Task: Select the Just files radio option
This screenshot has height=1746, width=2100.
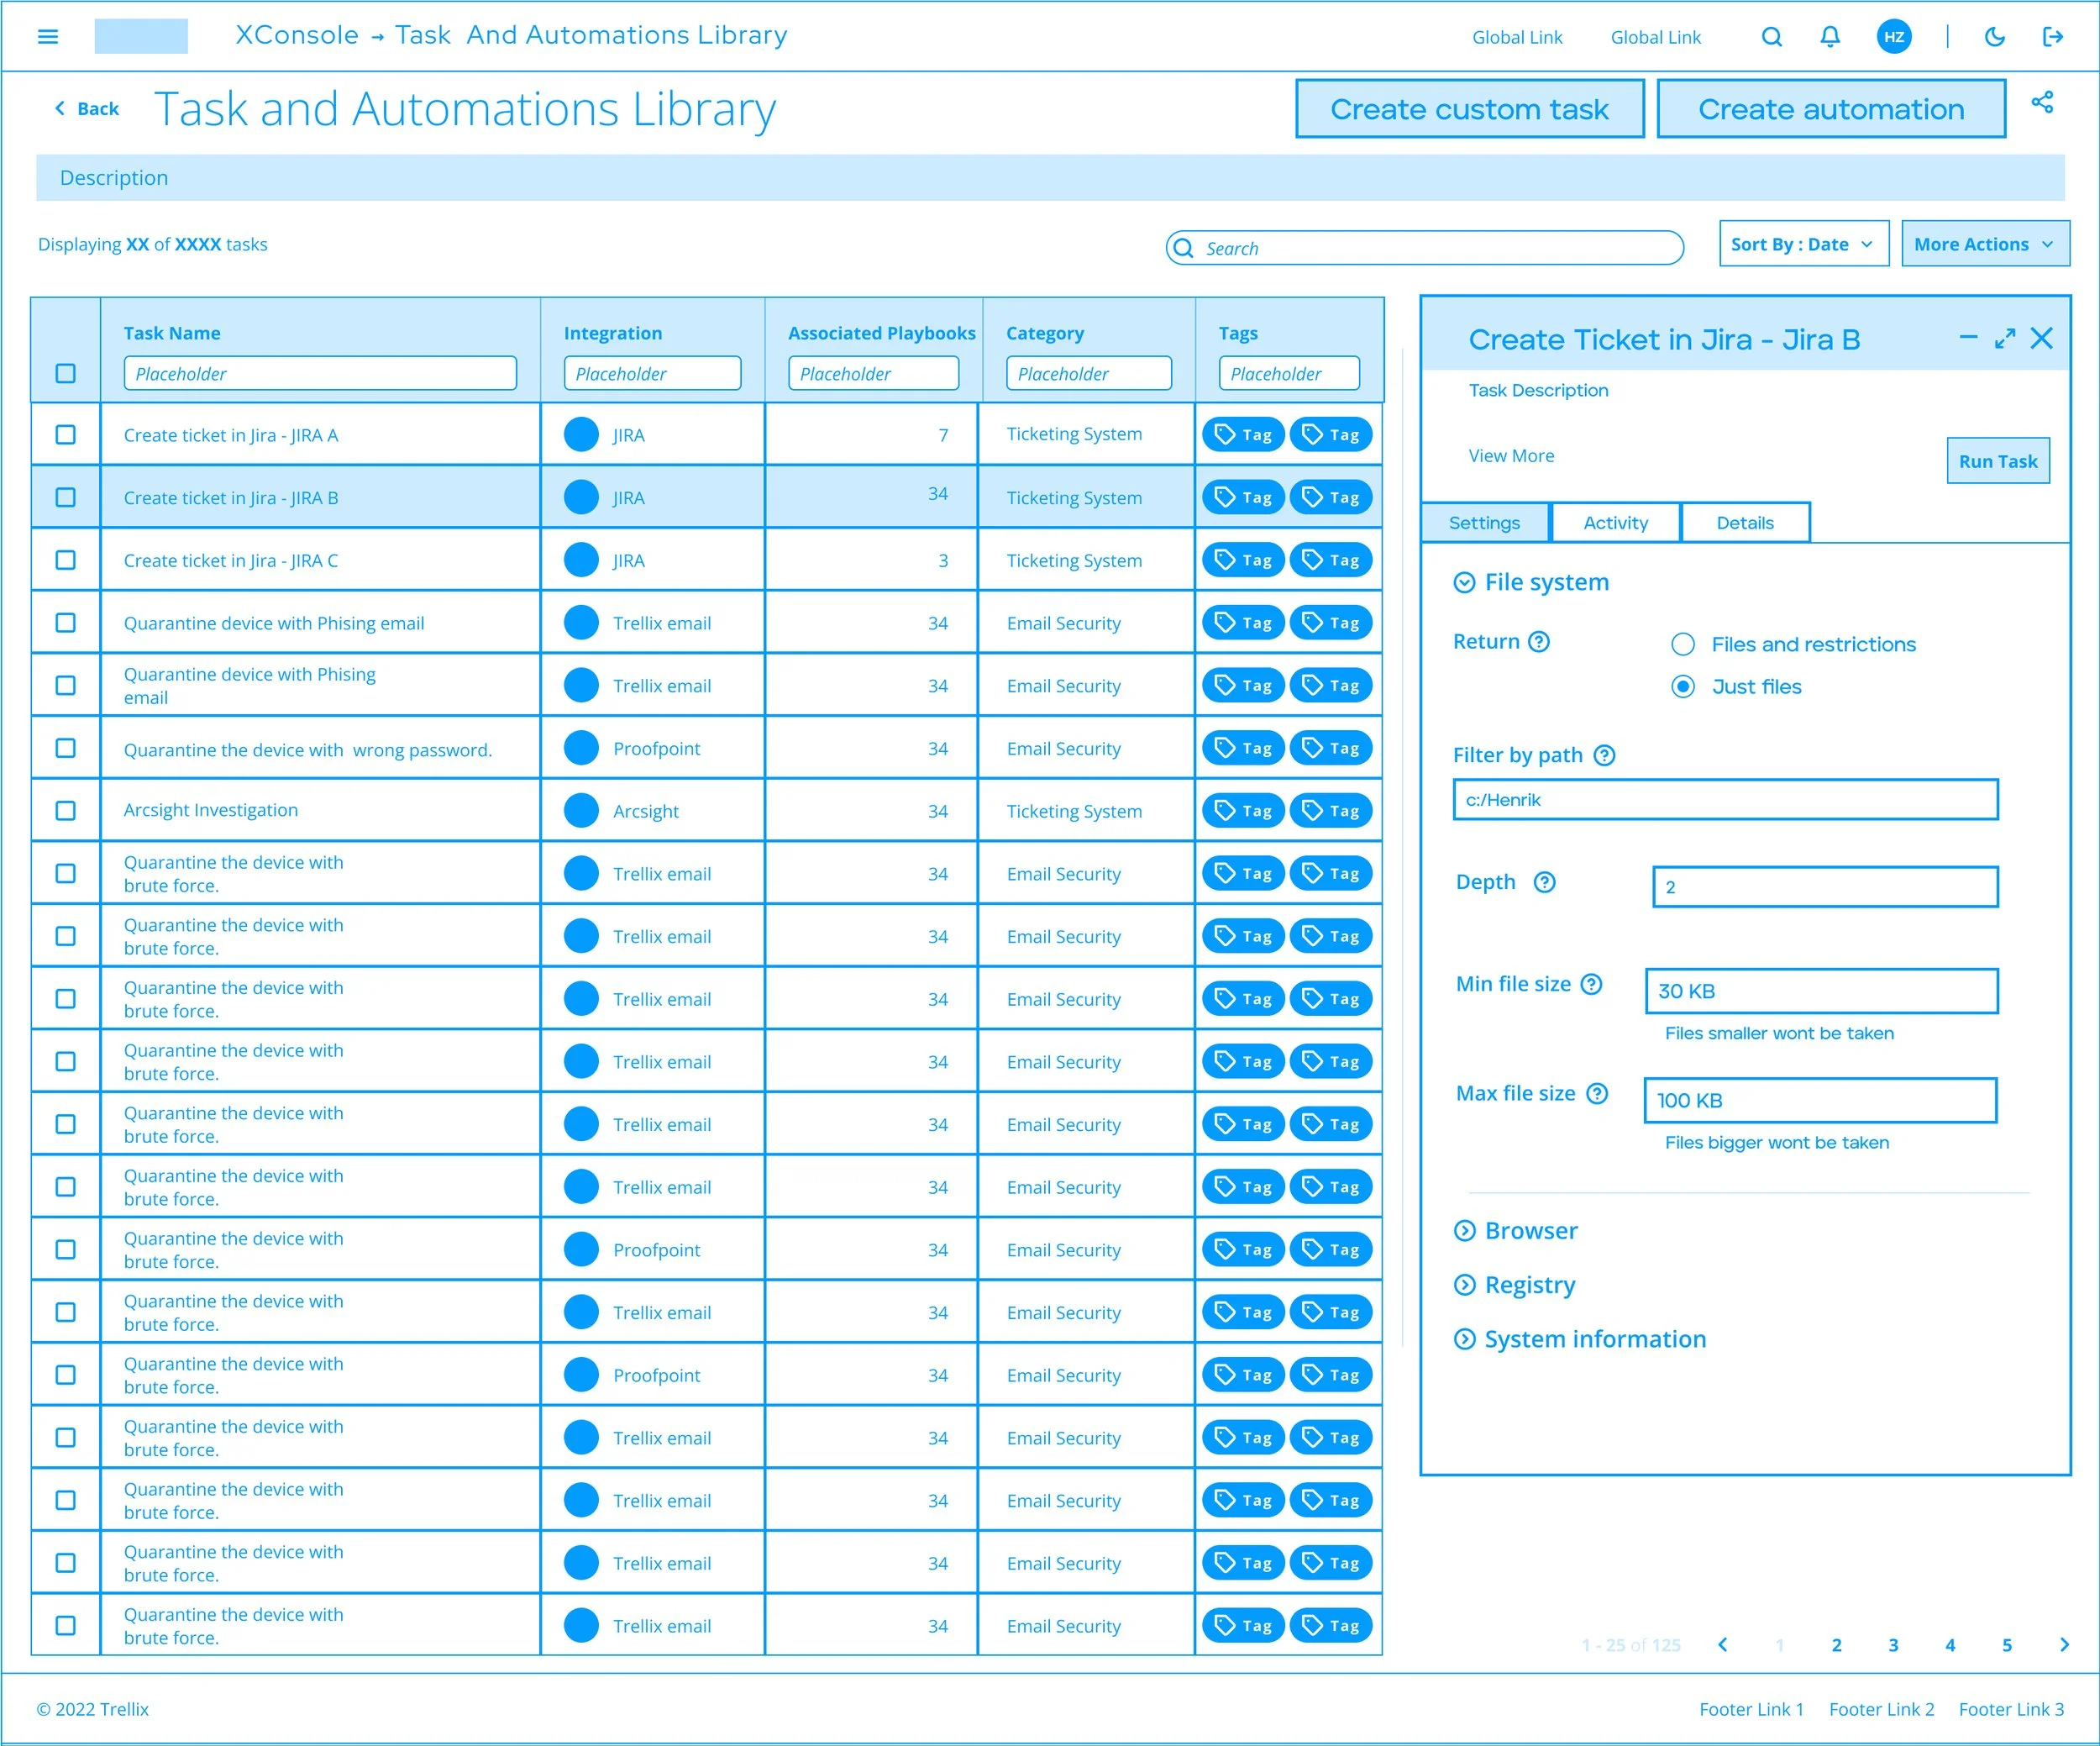Action: coord(1683,687)
